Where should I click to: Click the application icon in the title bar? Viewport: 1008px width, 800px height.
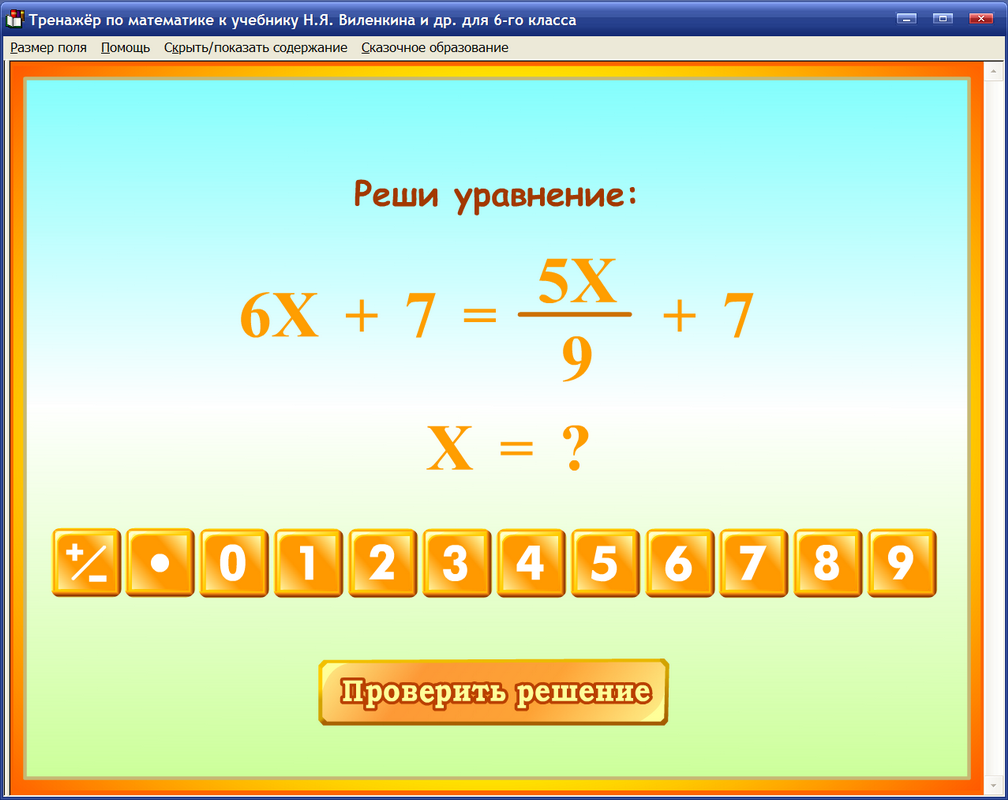(x=14, y=17)
